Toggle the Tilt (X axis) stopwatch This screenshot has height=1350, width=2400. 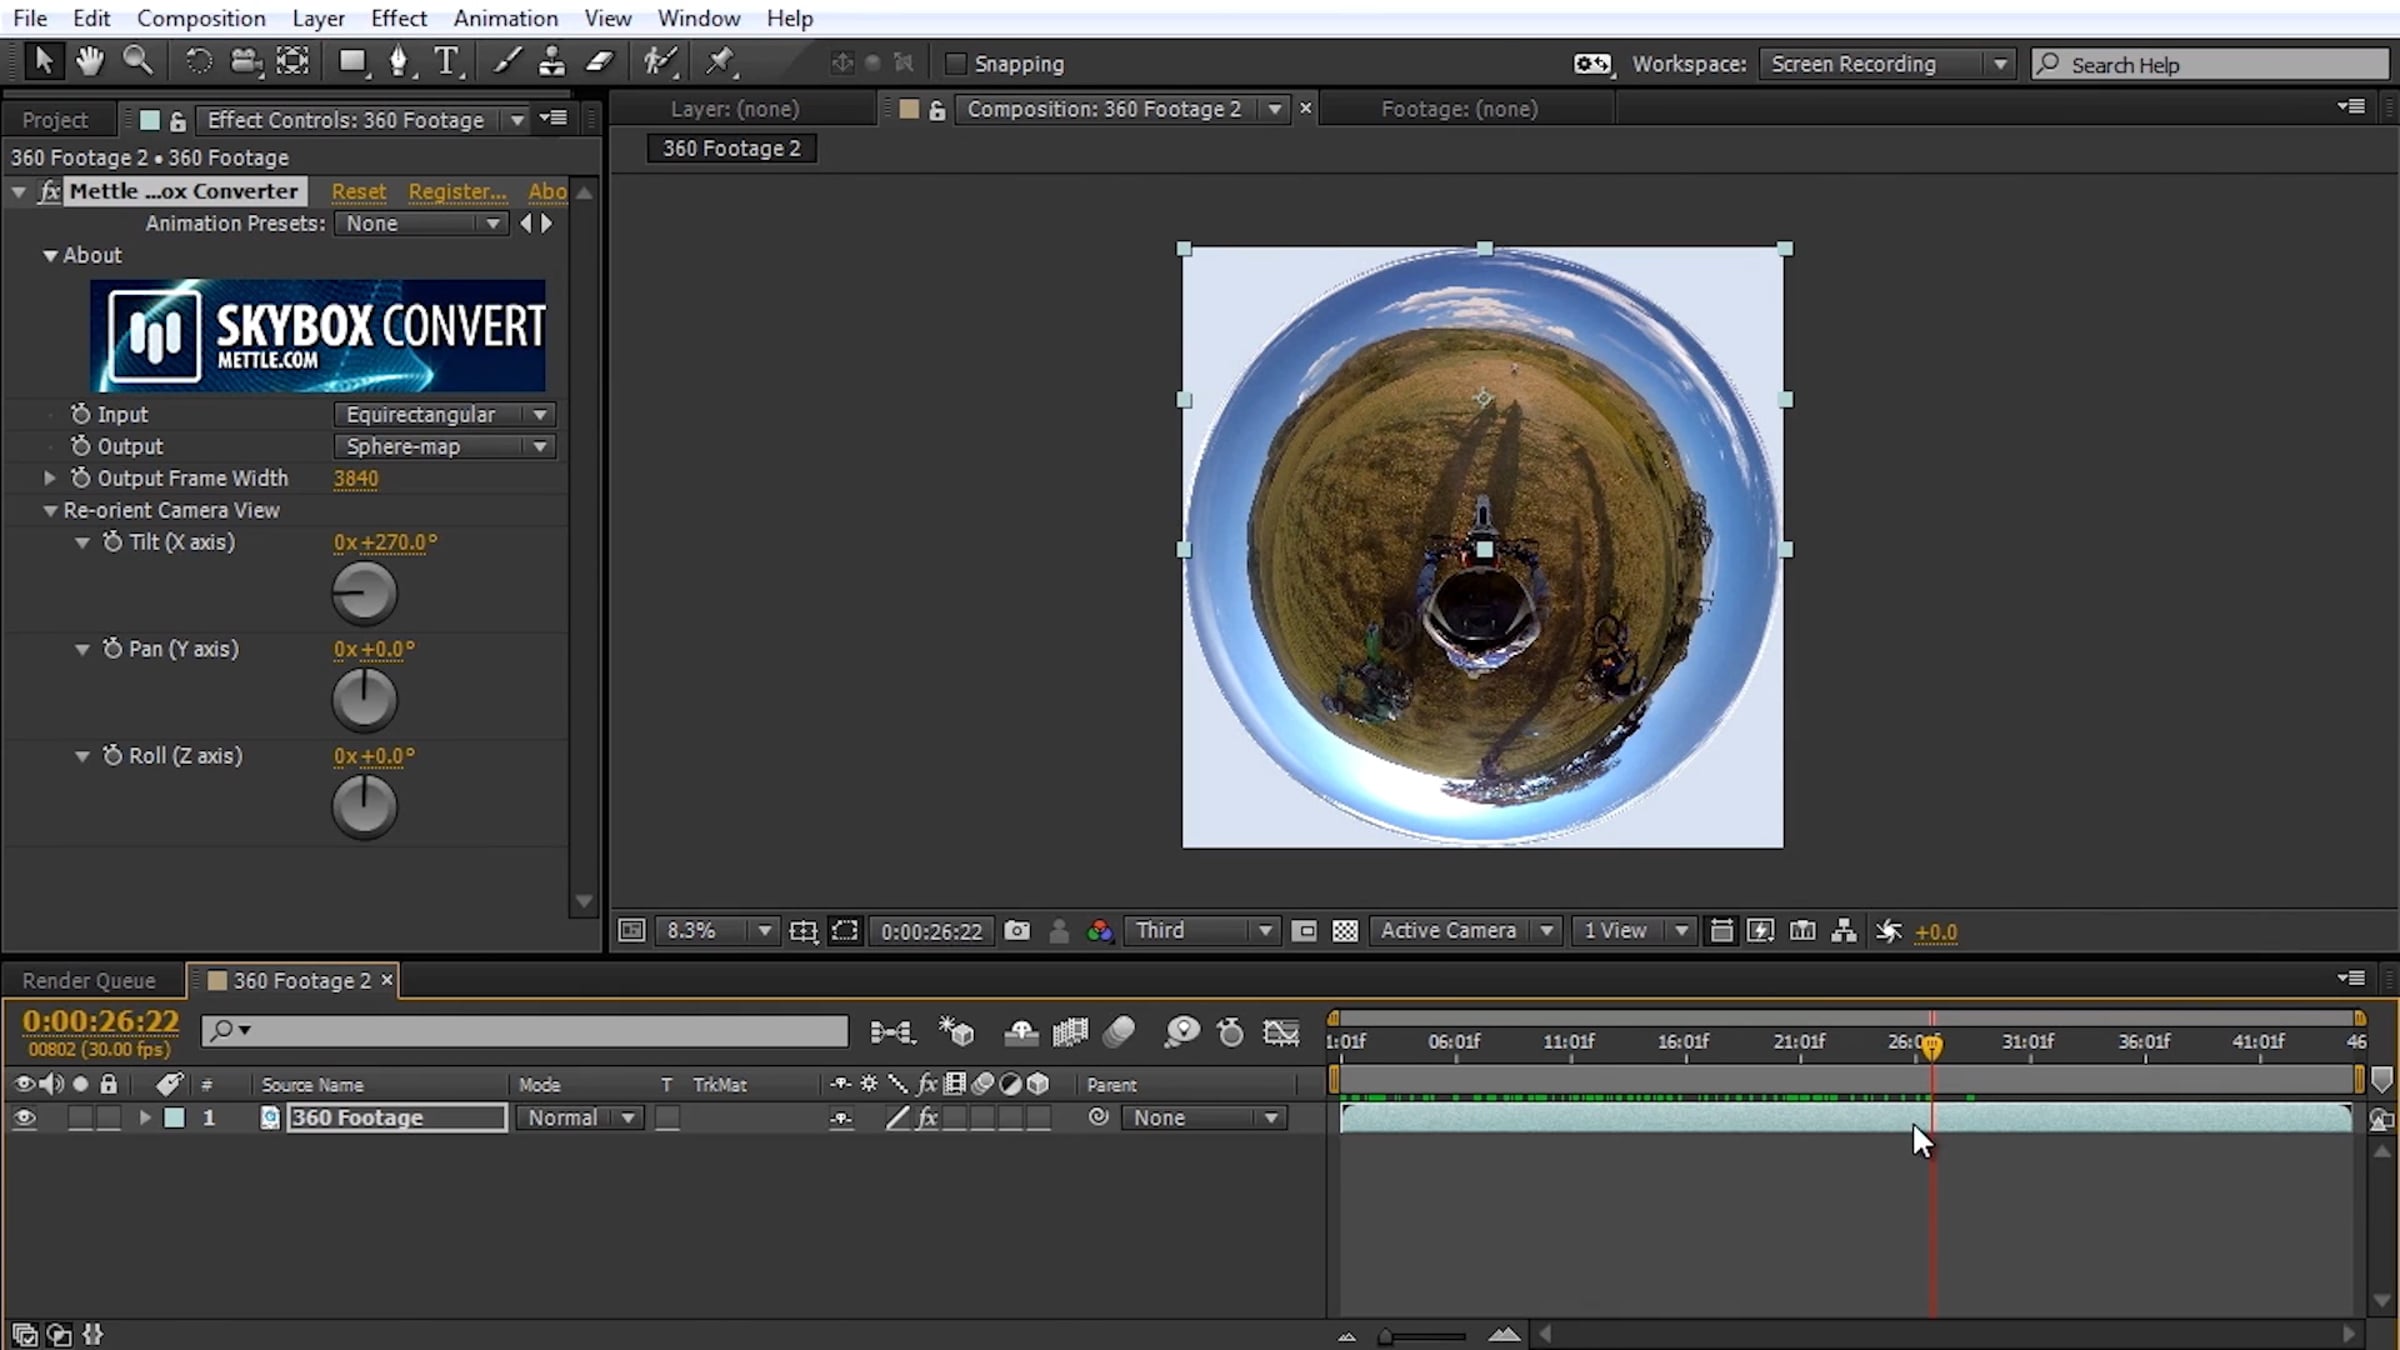point(113,542)
